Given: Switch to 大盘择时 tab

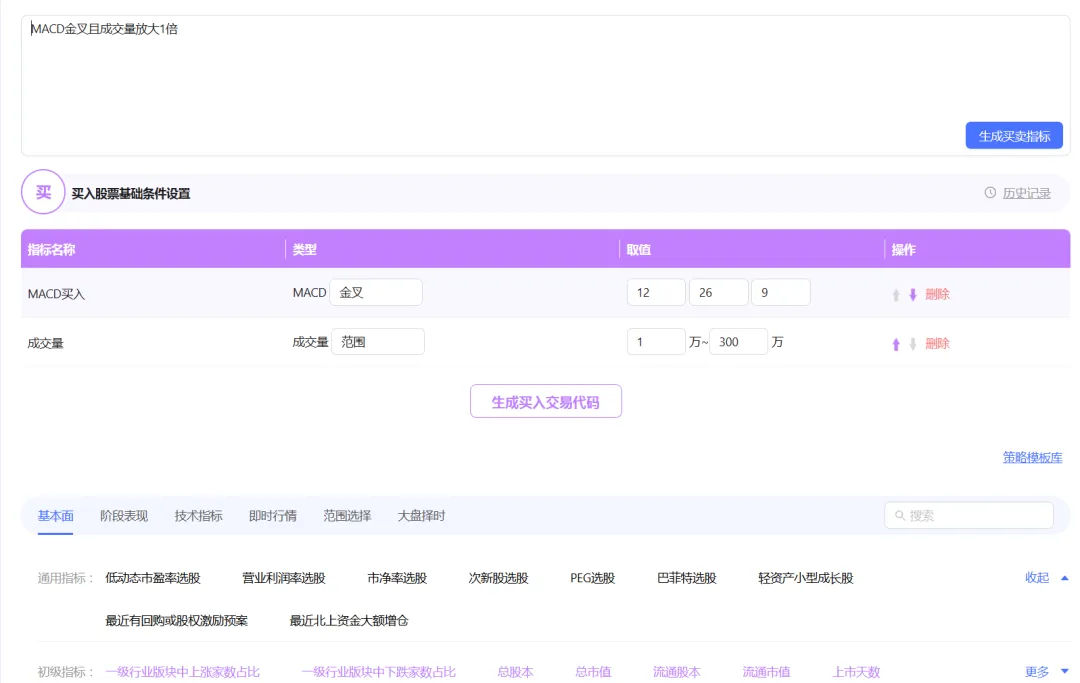Looking at the screenshot, I should click(x=422, y=516).
